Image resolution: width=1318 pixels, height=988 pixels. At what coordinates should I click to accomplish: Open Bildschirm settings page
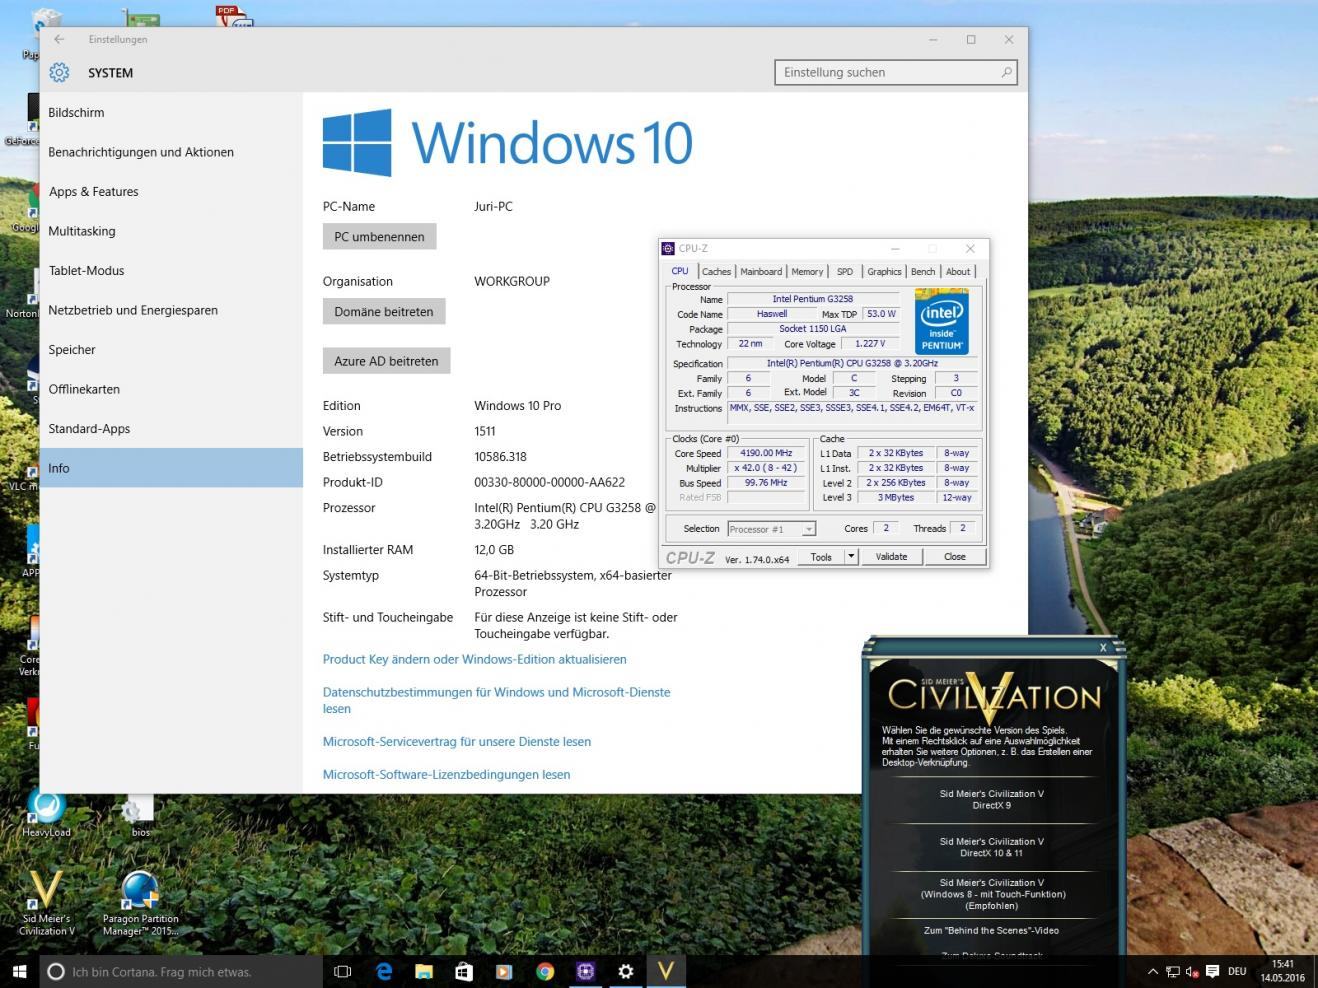(171, 113)
